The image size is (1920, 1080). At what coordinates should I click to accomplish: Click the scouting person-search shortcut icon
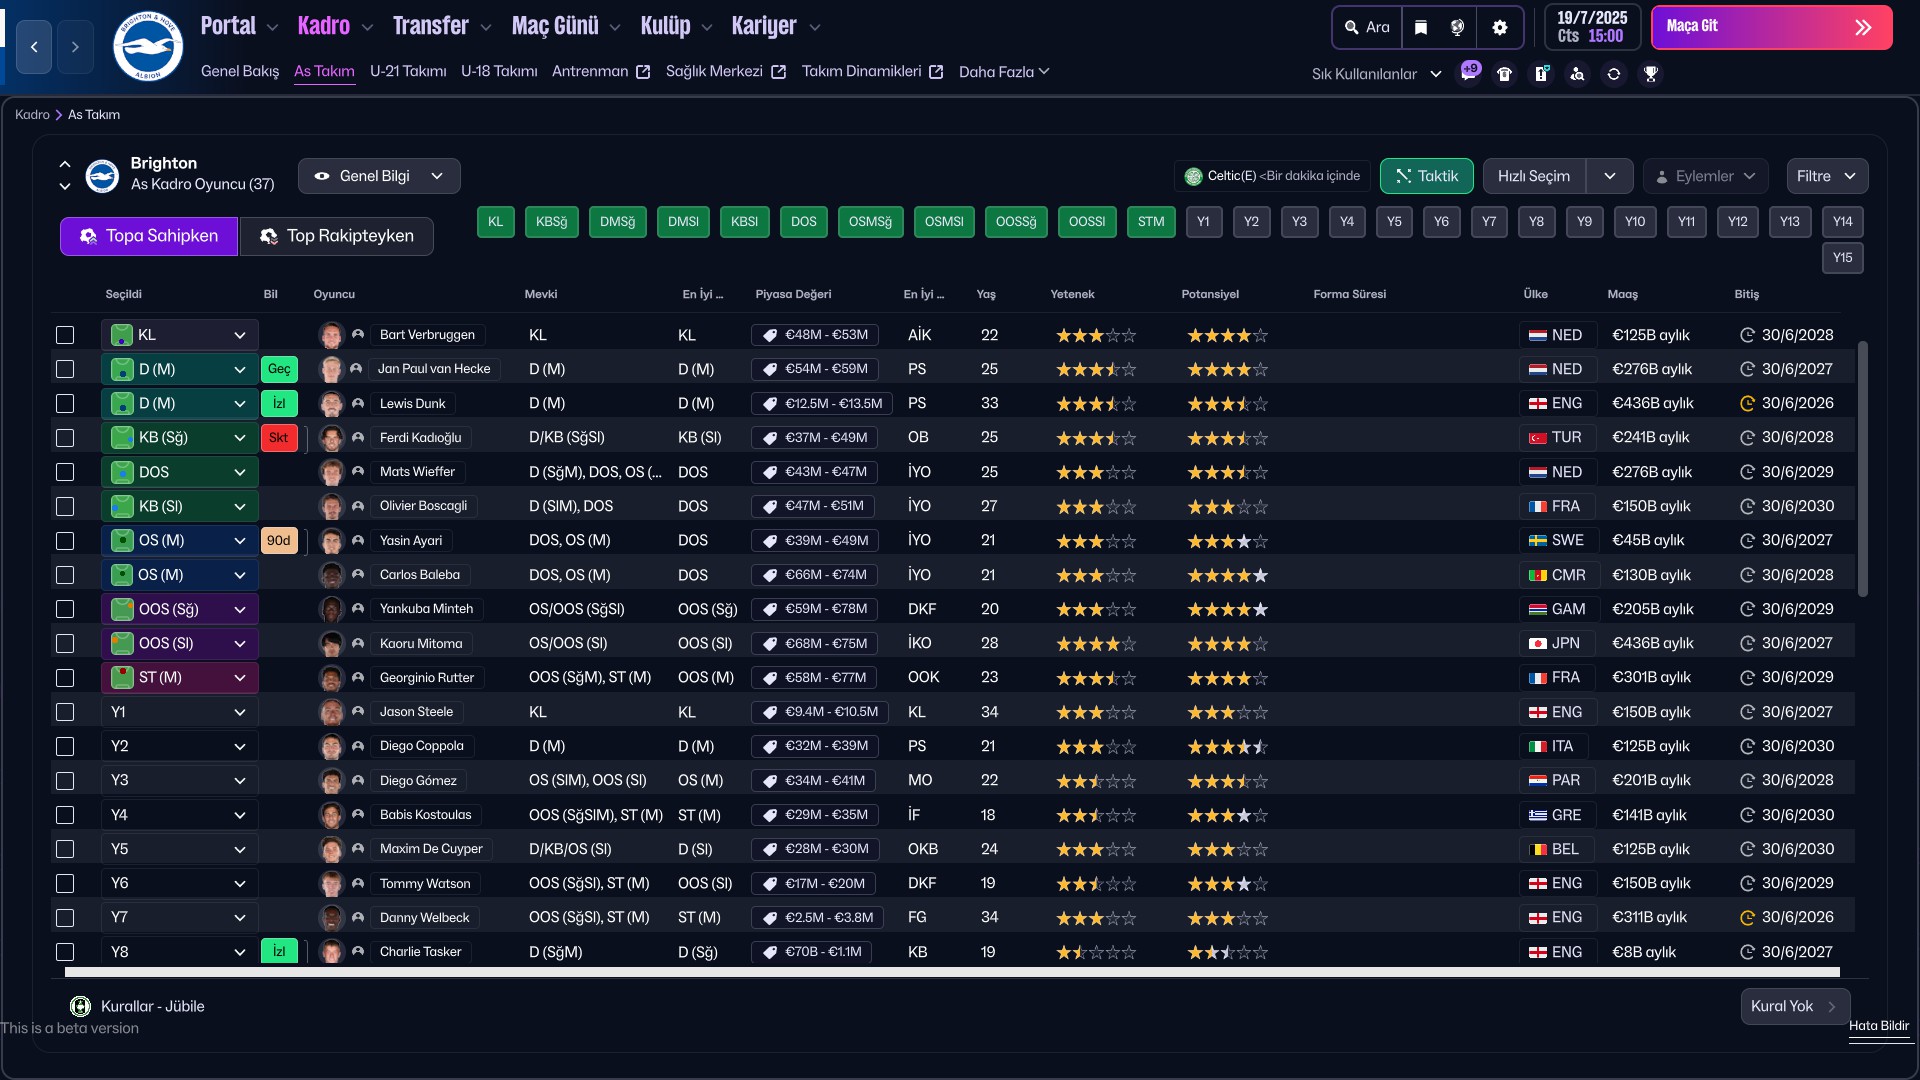click(x=1577, y=73)
